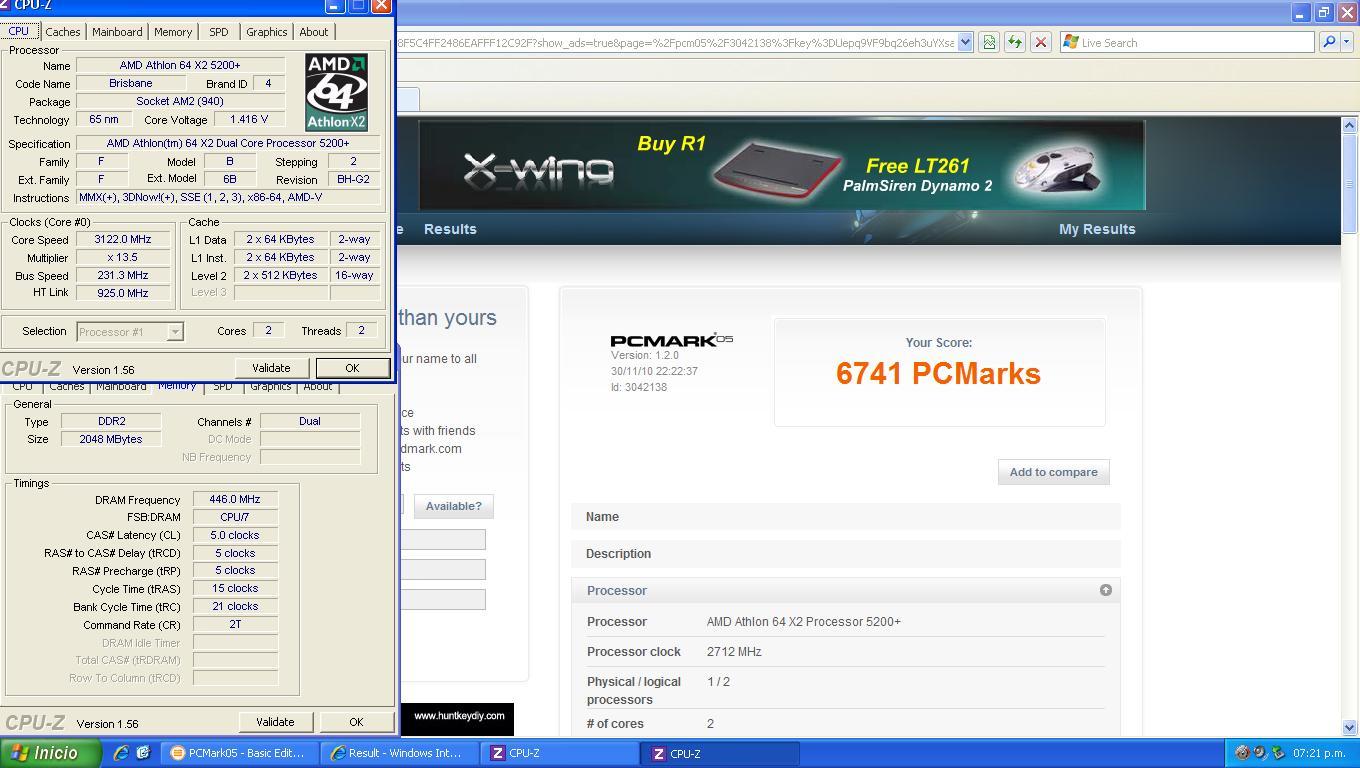
Task: Switch to Result - Windows Internet Explorer taskbar button
Action: (399, 753)
